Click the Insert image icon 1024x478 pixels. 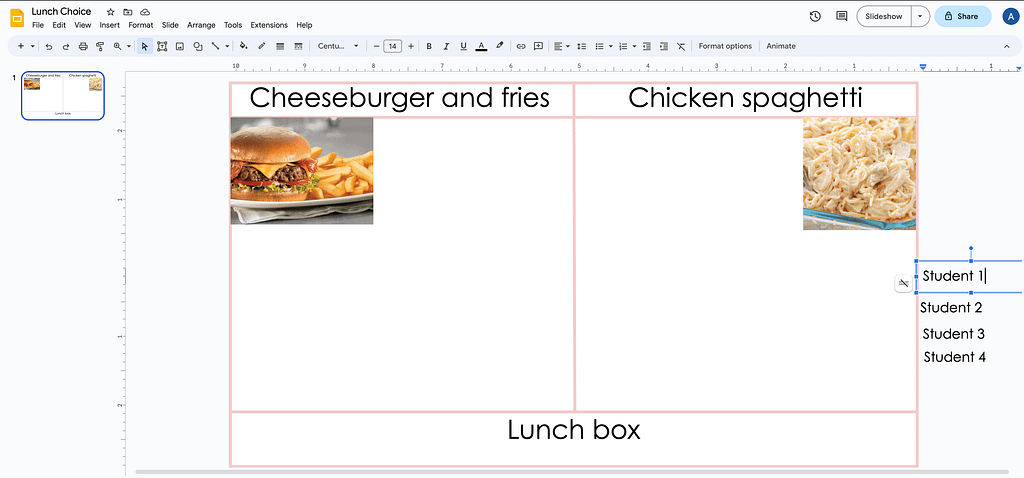pyautogui.click(x=180, y=46)
